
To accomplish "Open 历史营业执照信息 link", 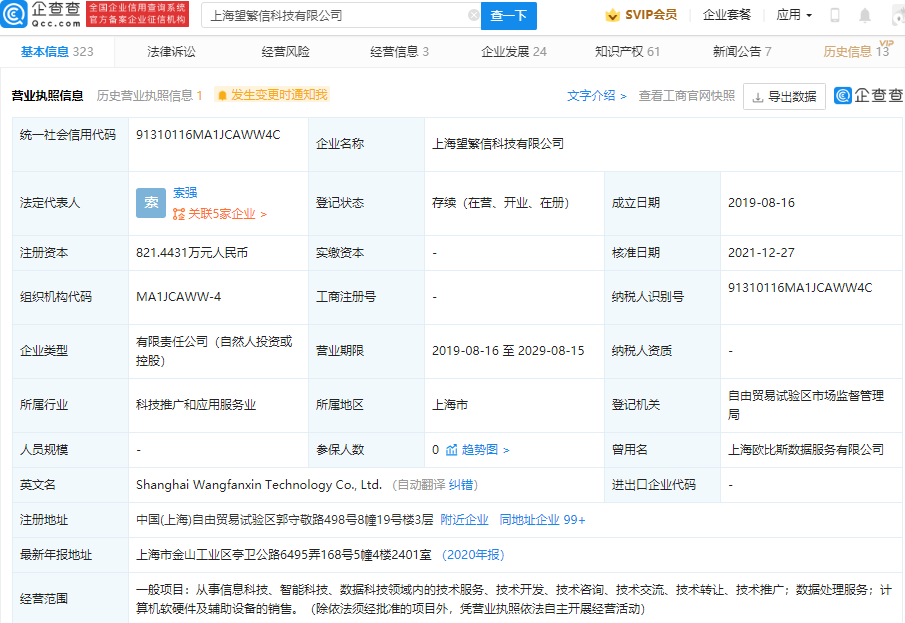I will coord(149,96).
